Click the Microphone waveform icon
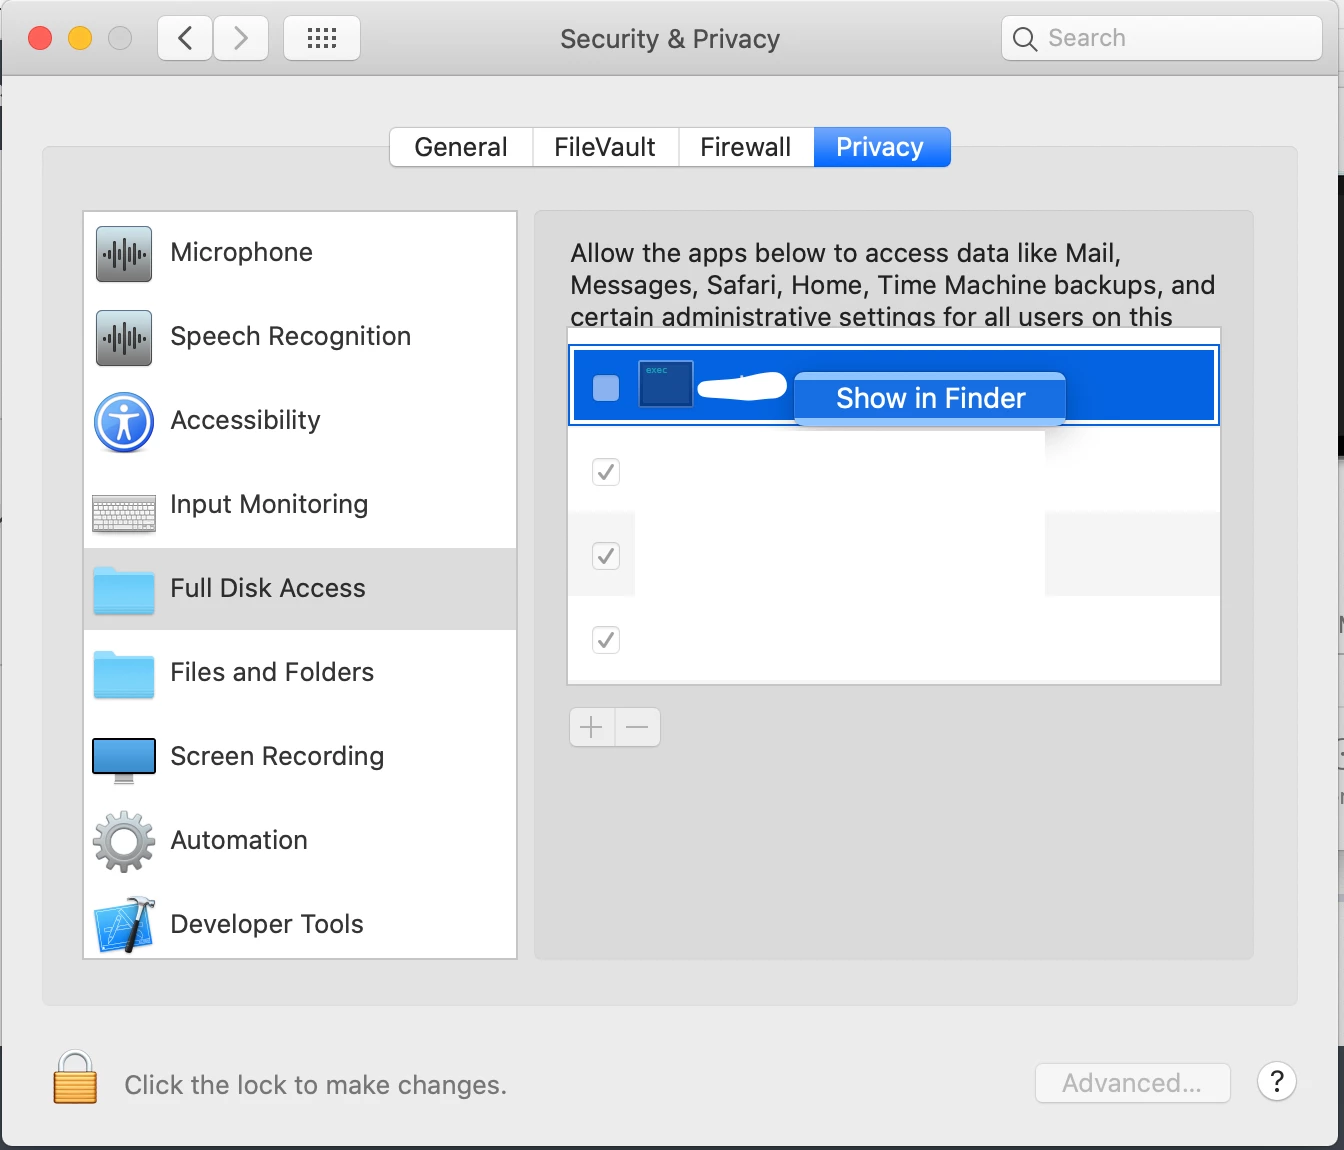Viewport: 1344px width, 1150px height. 124,254
